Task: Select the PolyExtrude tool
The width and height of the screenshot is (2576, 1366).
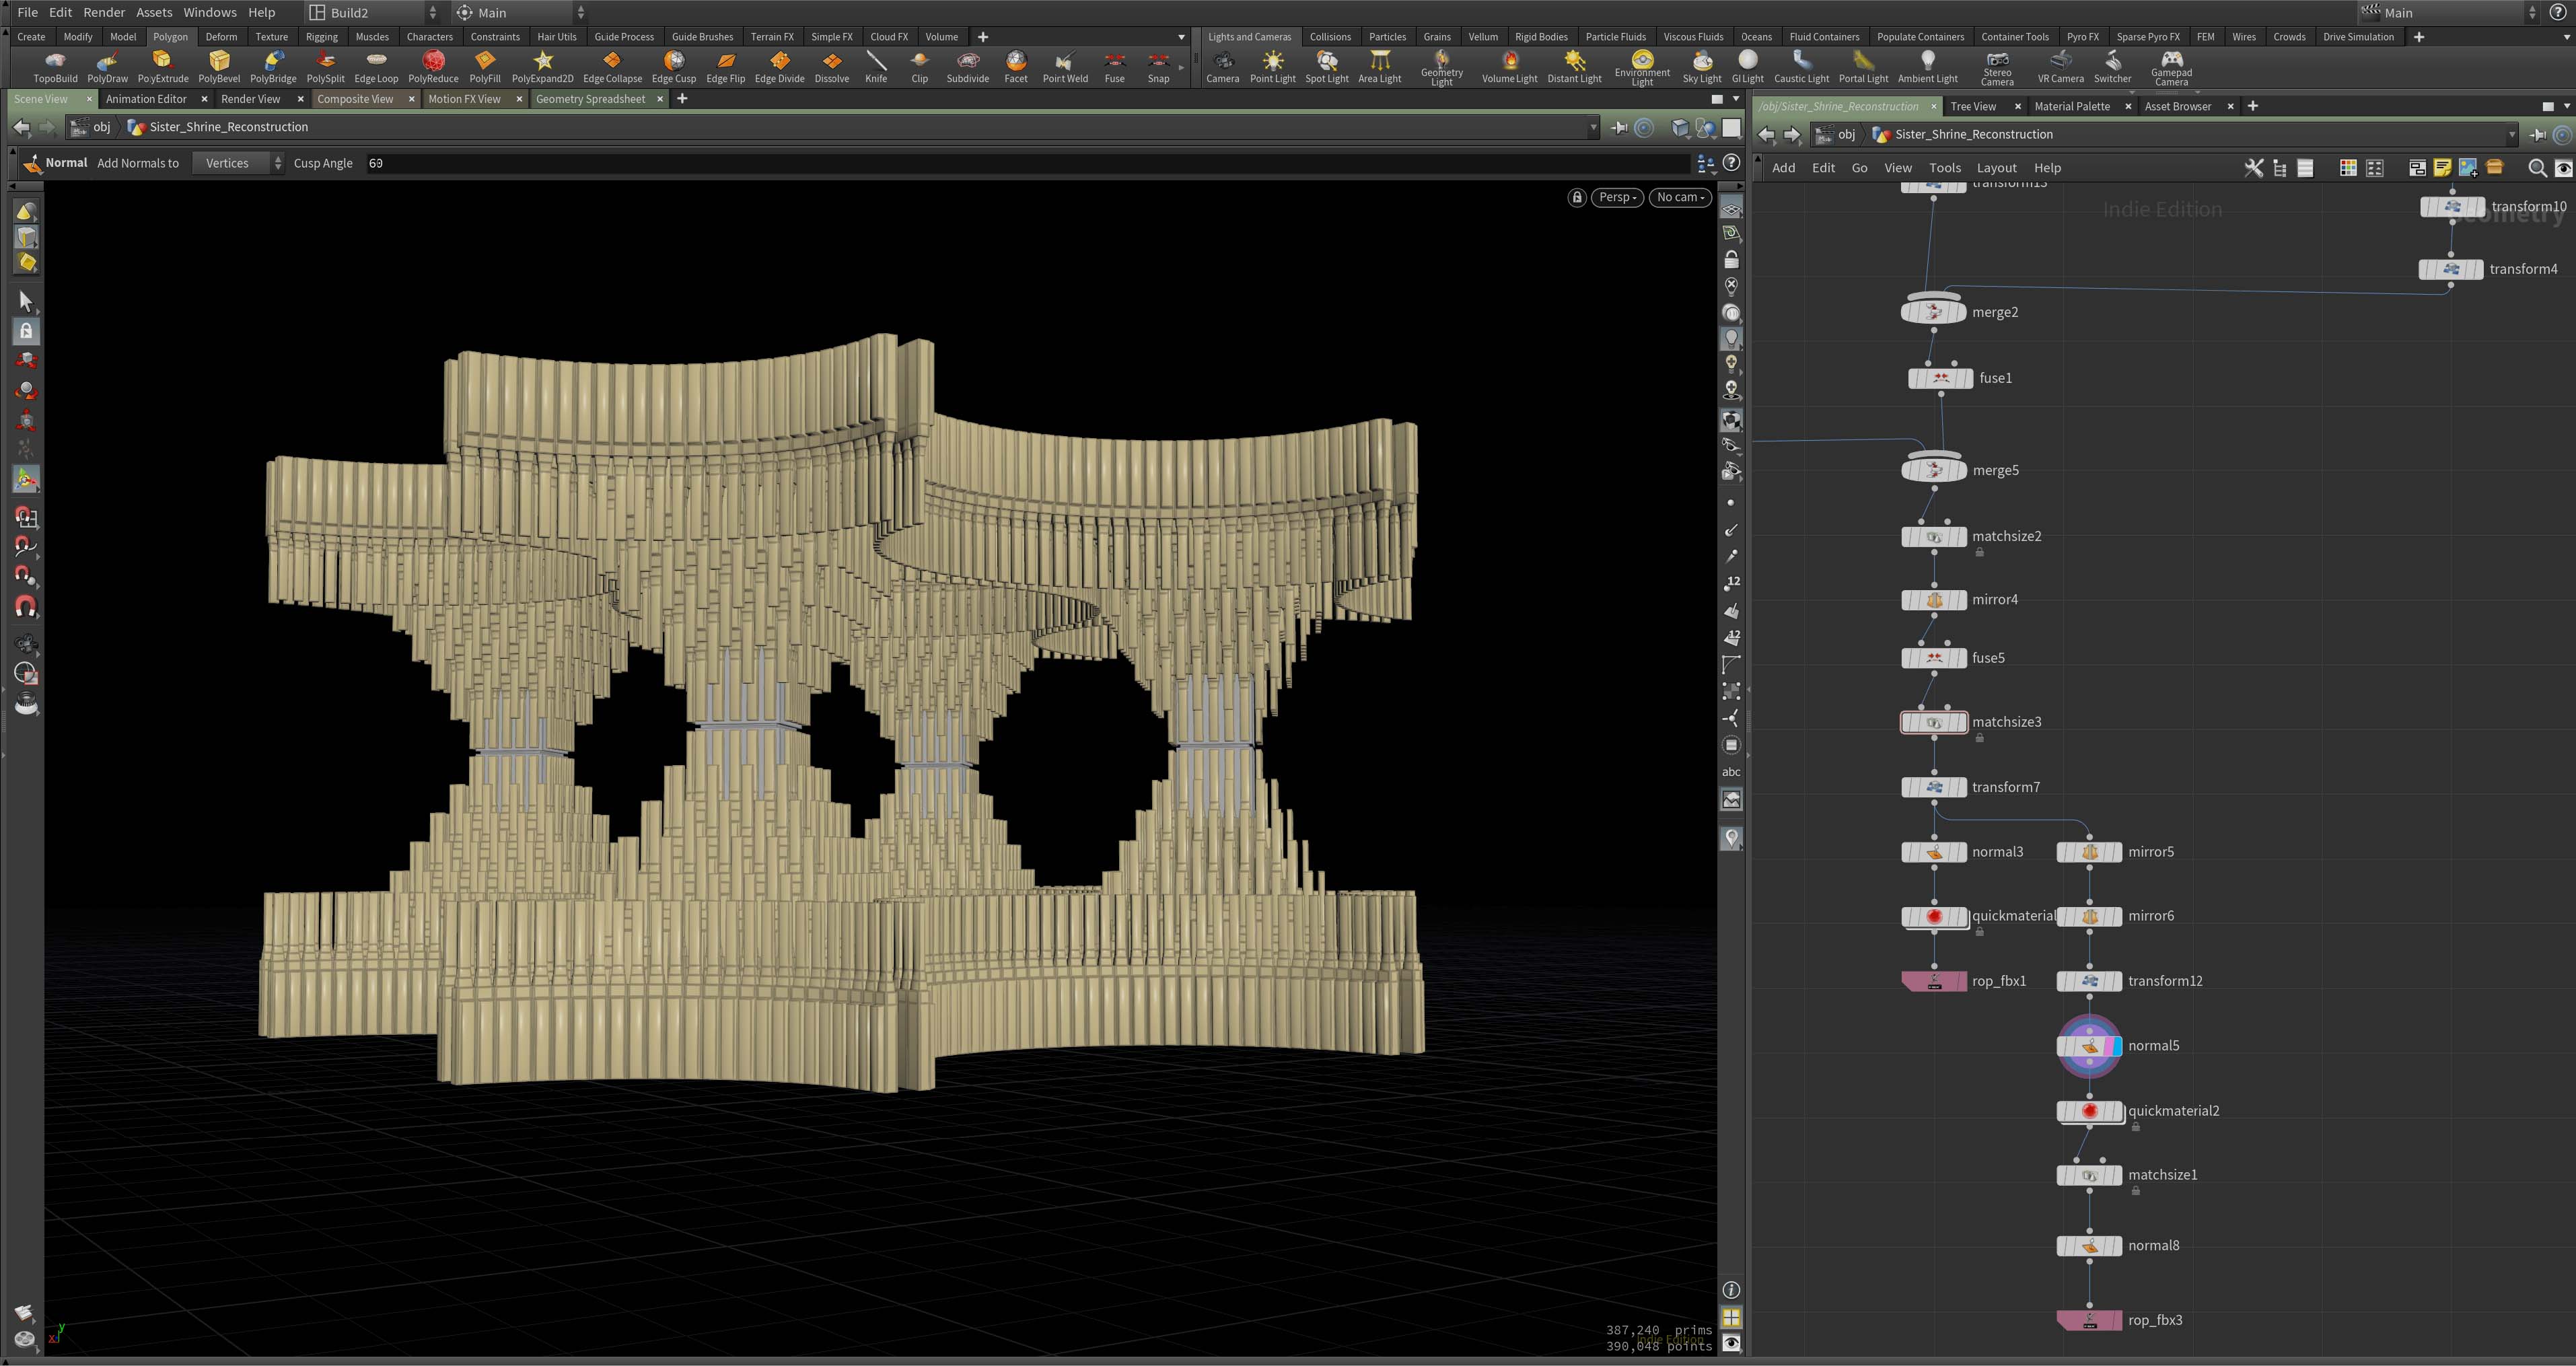Action: pyautogui.click(x=163, y=67)
